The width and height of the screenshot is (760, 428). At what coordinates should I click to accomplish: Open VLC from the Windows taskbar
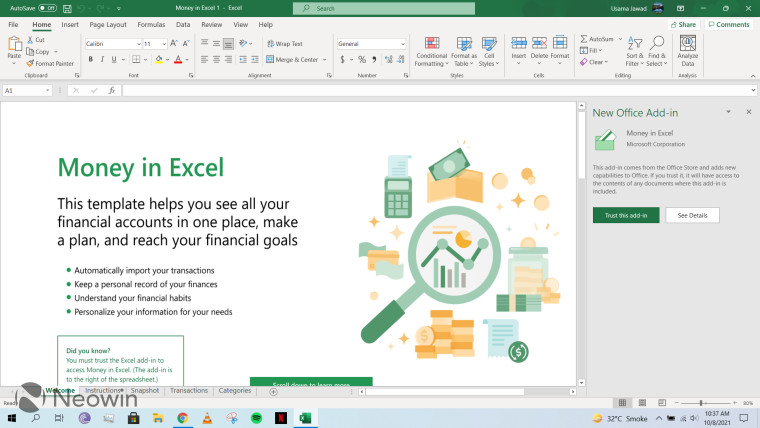(207, 417)
